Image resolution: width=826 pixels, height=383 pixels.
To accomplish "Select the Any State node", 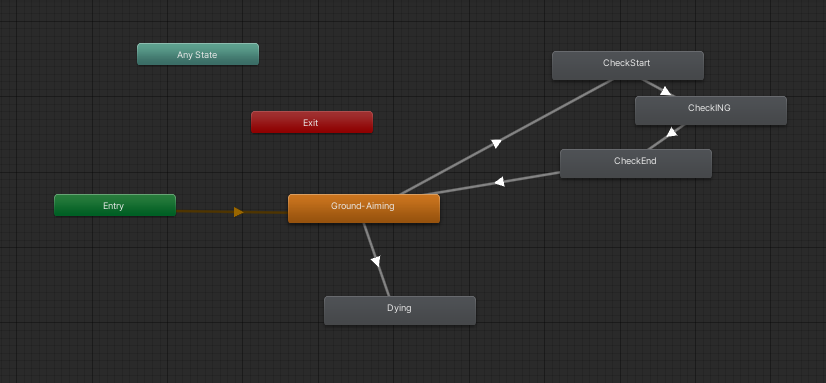I will (x=198, y=54).
